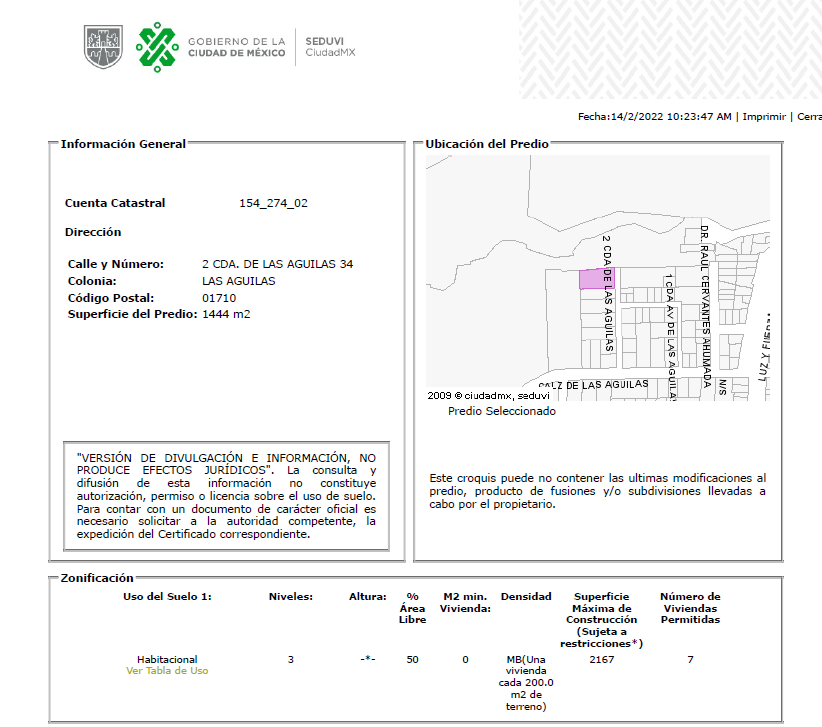Click the cadastral account number 154_274_02
This screenshot has height=727, width=822.
pyautogui.click(x=273, y=203)
